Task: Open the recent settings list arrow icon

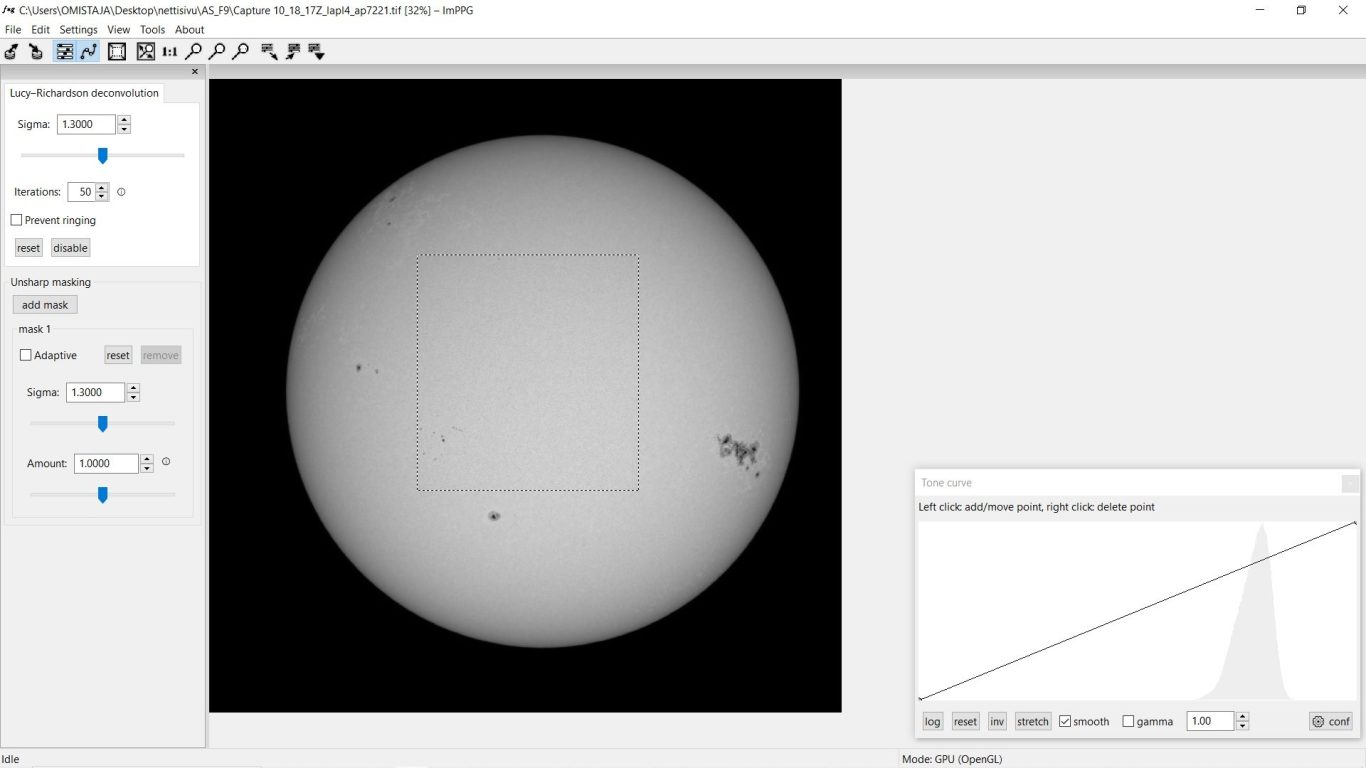Action: click(317, 51)
